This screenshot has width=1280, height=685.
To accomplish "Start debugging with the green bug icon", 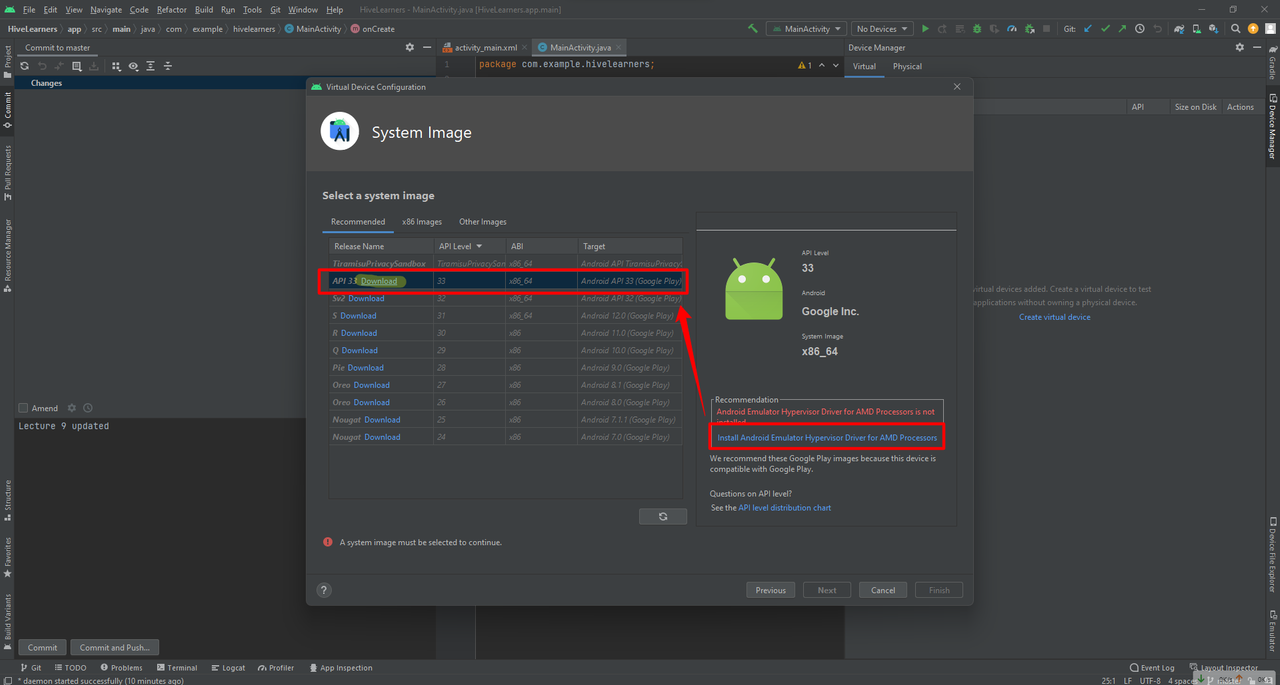I will (977, 29).
